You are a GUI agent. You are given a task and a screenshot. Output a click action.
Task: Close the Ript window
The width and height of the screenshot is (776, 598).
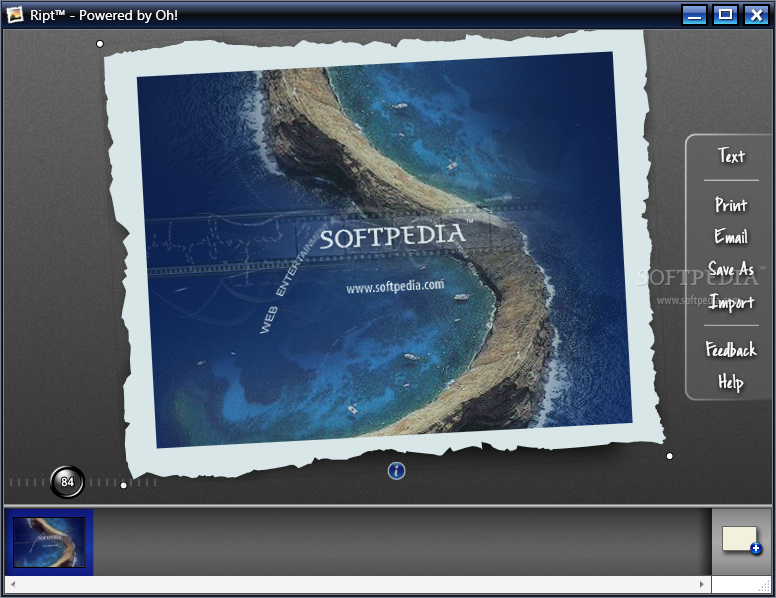(756, 15)
